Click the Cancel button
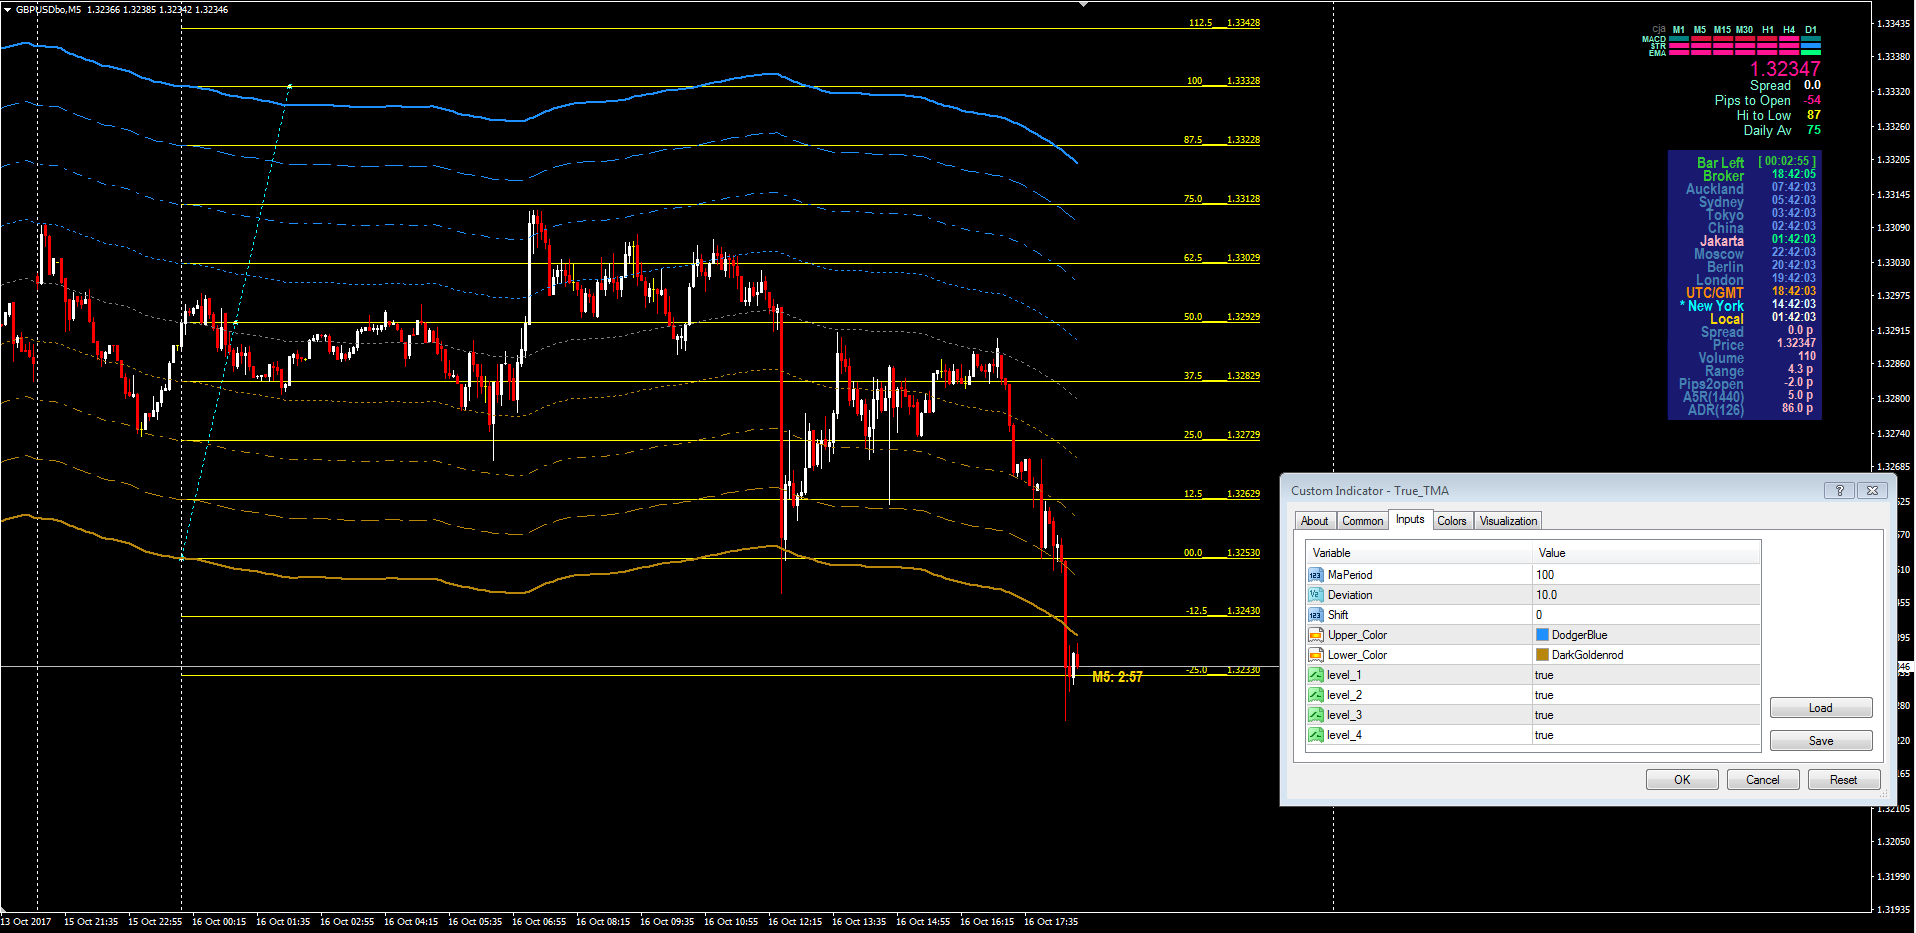Viewport: 1916px width, 933px height. point(1763,780)
